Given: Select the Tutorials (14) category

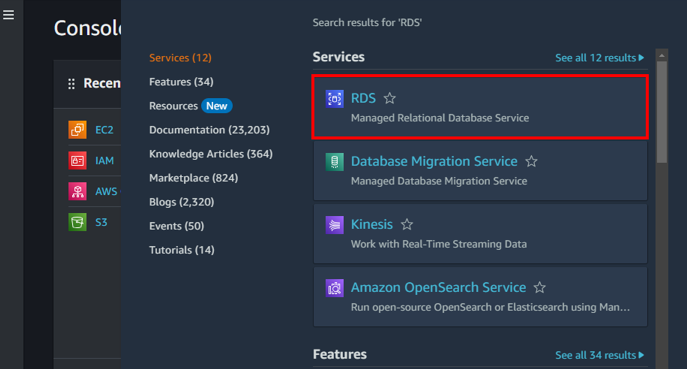Looking at the screenshot, I should point(181,250).
